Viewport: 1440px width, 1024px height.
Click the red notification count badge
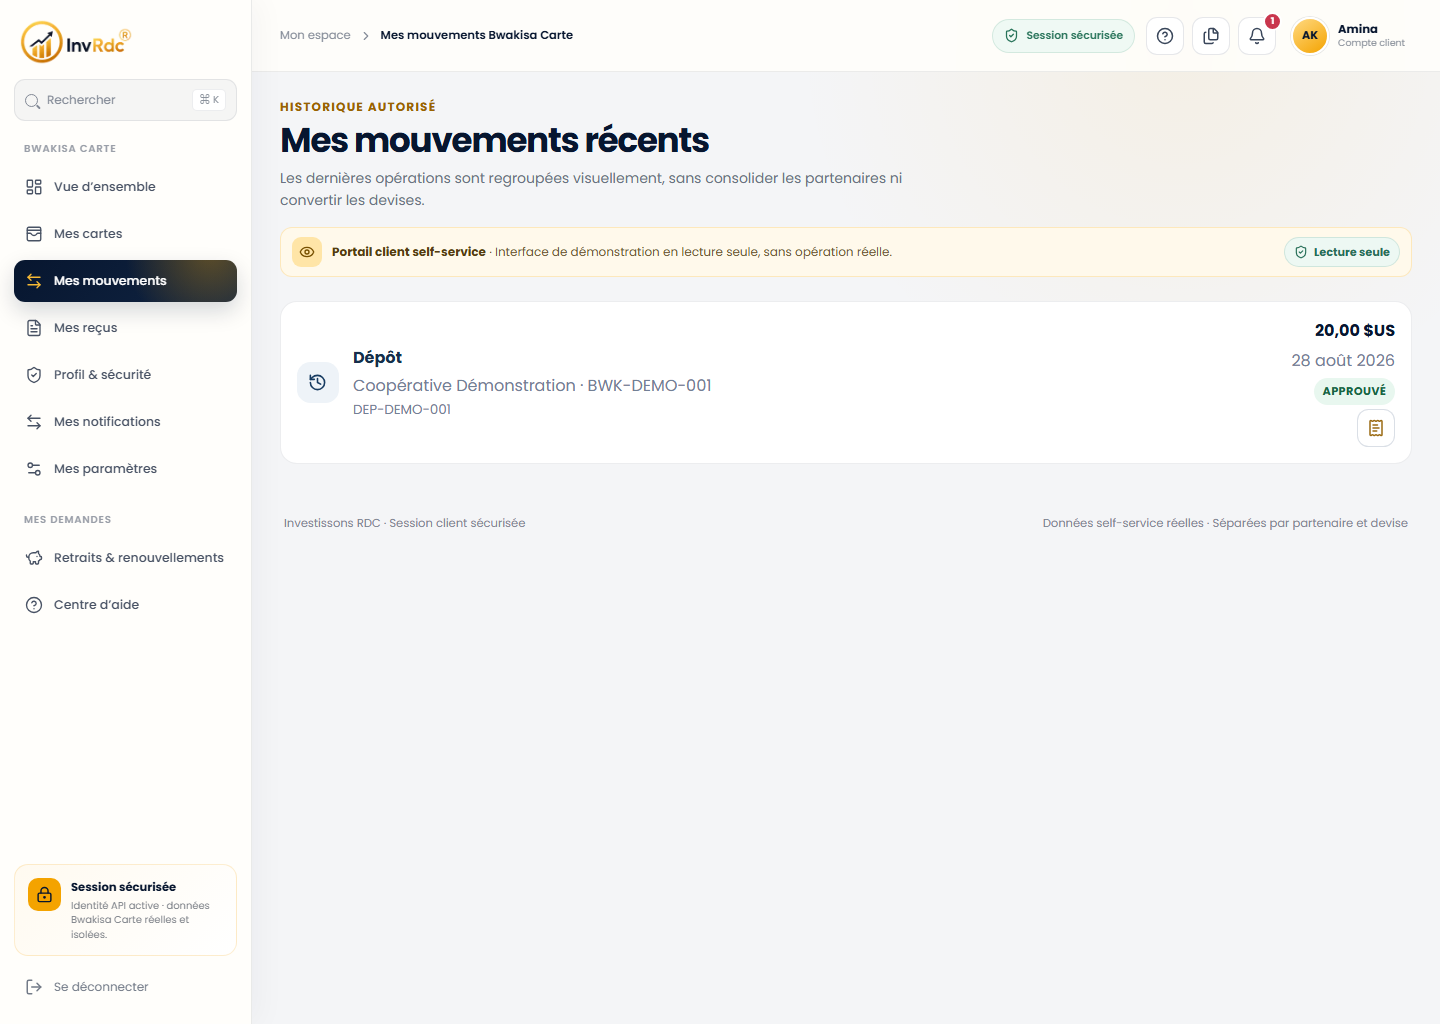click(x=1272, y=21)
